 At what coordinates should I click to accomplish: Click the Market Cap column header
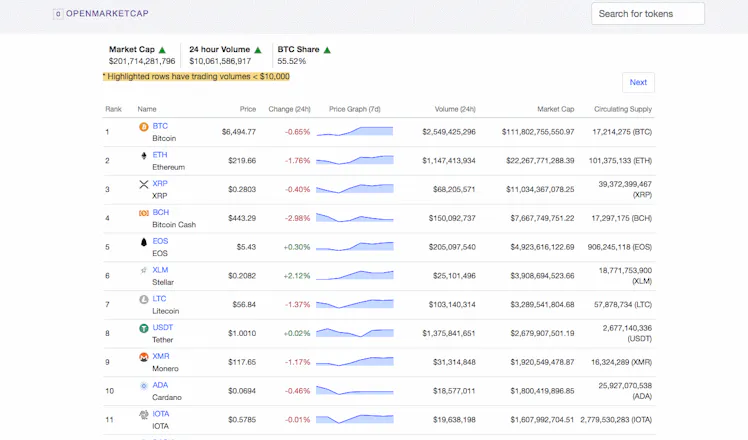pyautogui.click(x=556, y=109)
